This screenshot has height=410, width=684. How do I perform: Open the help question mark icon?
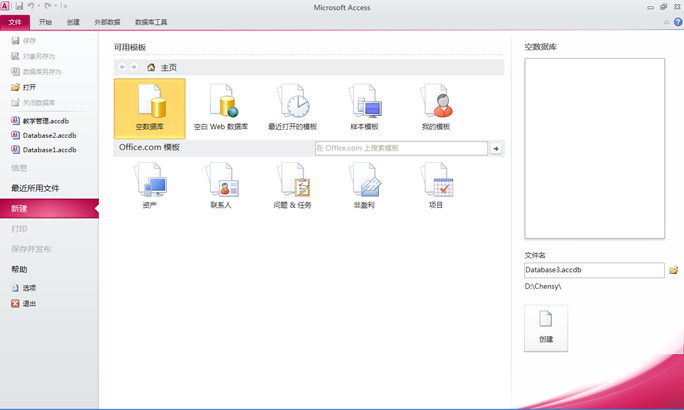click(x=678, y=22)
